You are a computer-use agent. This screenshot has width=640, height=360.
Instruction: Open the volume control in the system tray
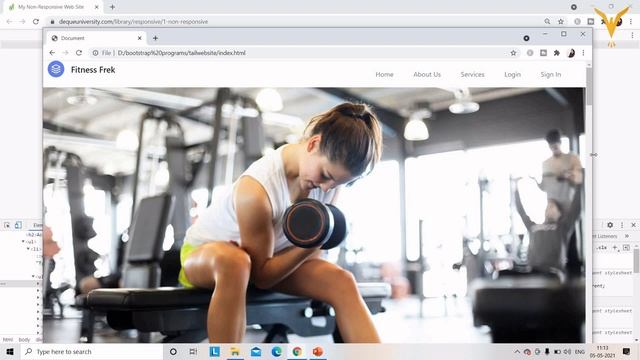pos(567,351)
